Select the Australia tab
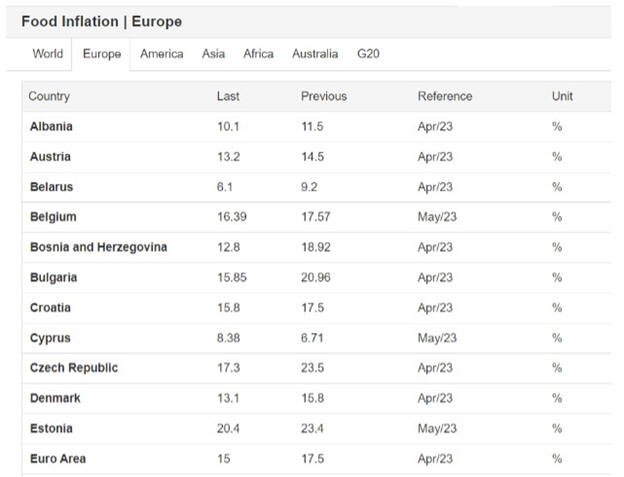The height and width of the screenshot is (477, 624). pos(315,54)
